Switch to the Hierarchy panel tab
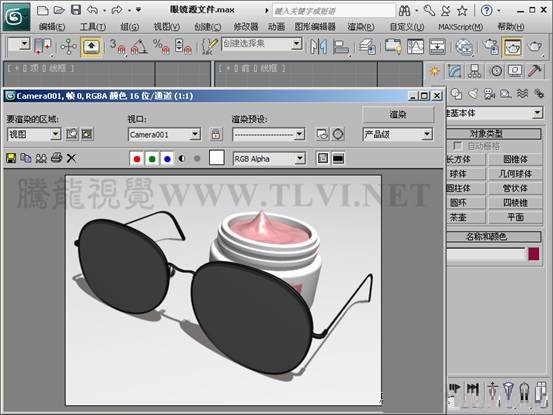This screenshot has width=553, height=415. pos(475,71)
